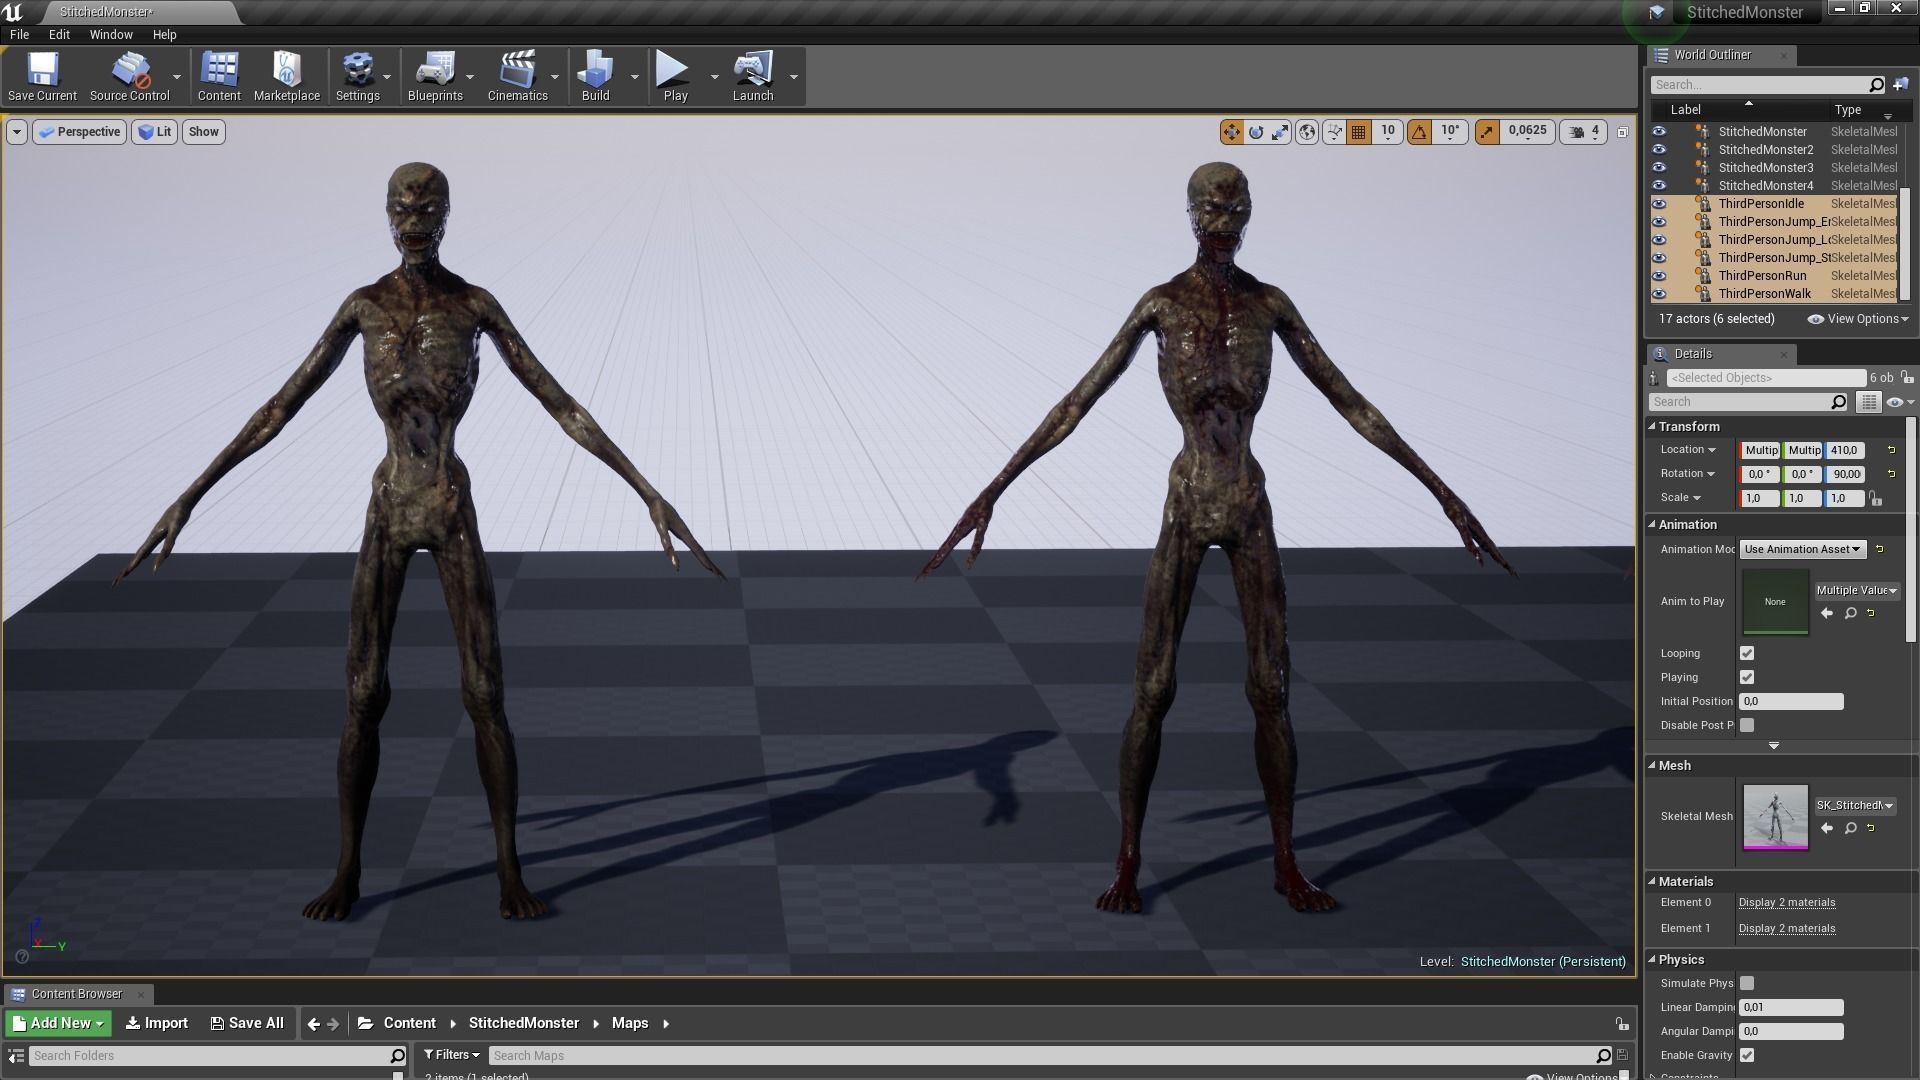
Task: Click the World Outliner search field
Action: [x=1768, y=85]
